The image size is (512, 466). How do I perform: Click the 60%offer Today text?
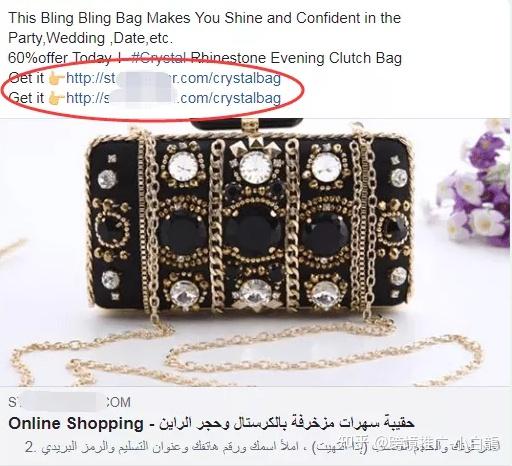(59, 58)
